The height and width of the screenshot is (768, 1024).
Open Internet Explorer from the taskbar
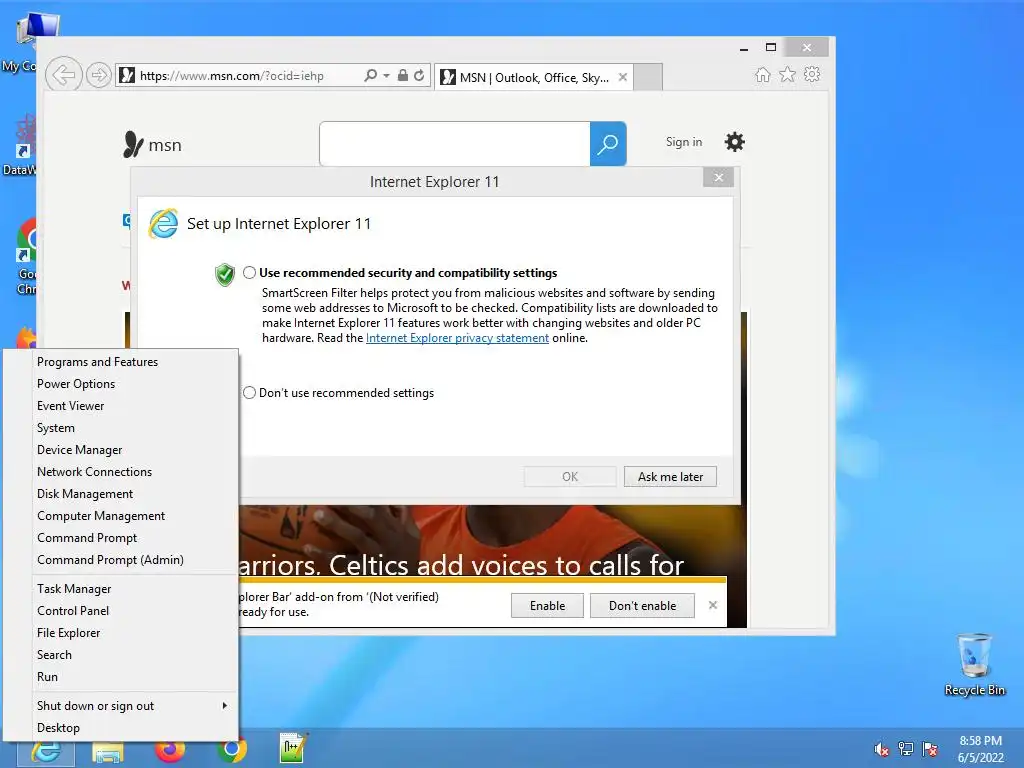pos(46,752)
